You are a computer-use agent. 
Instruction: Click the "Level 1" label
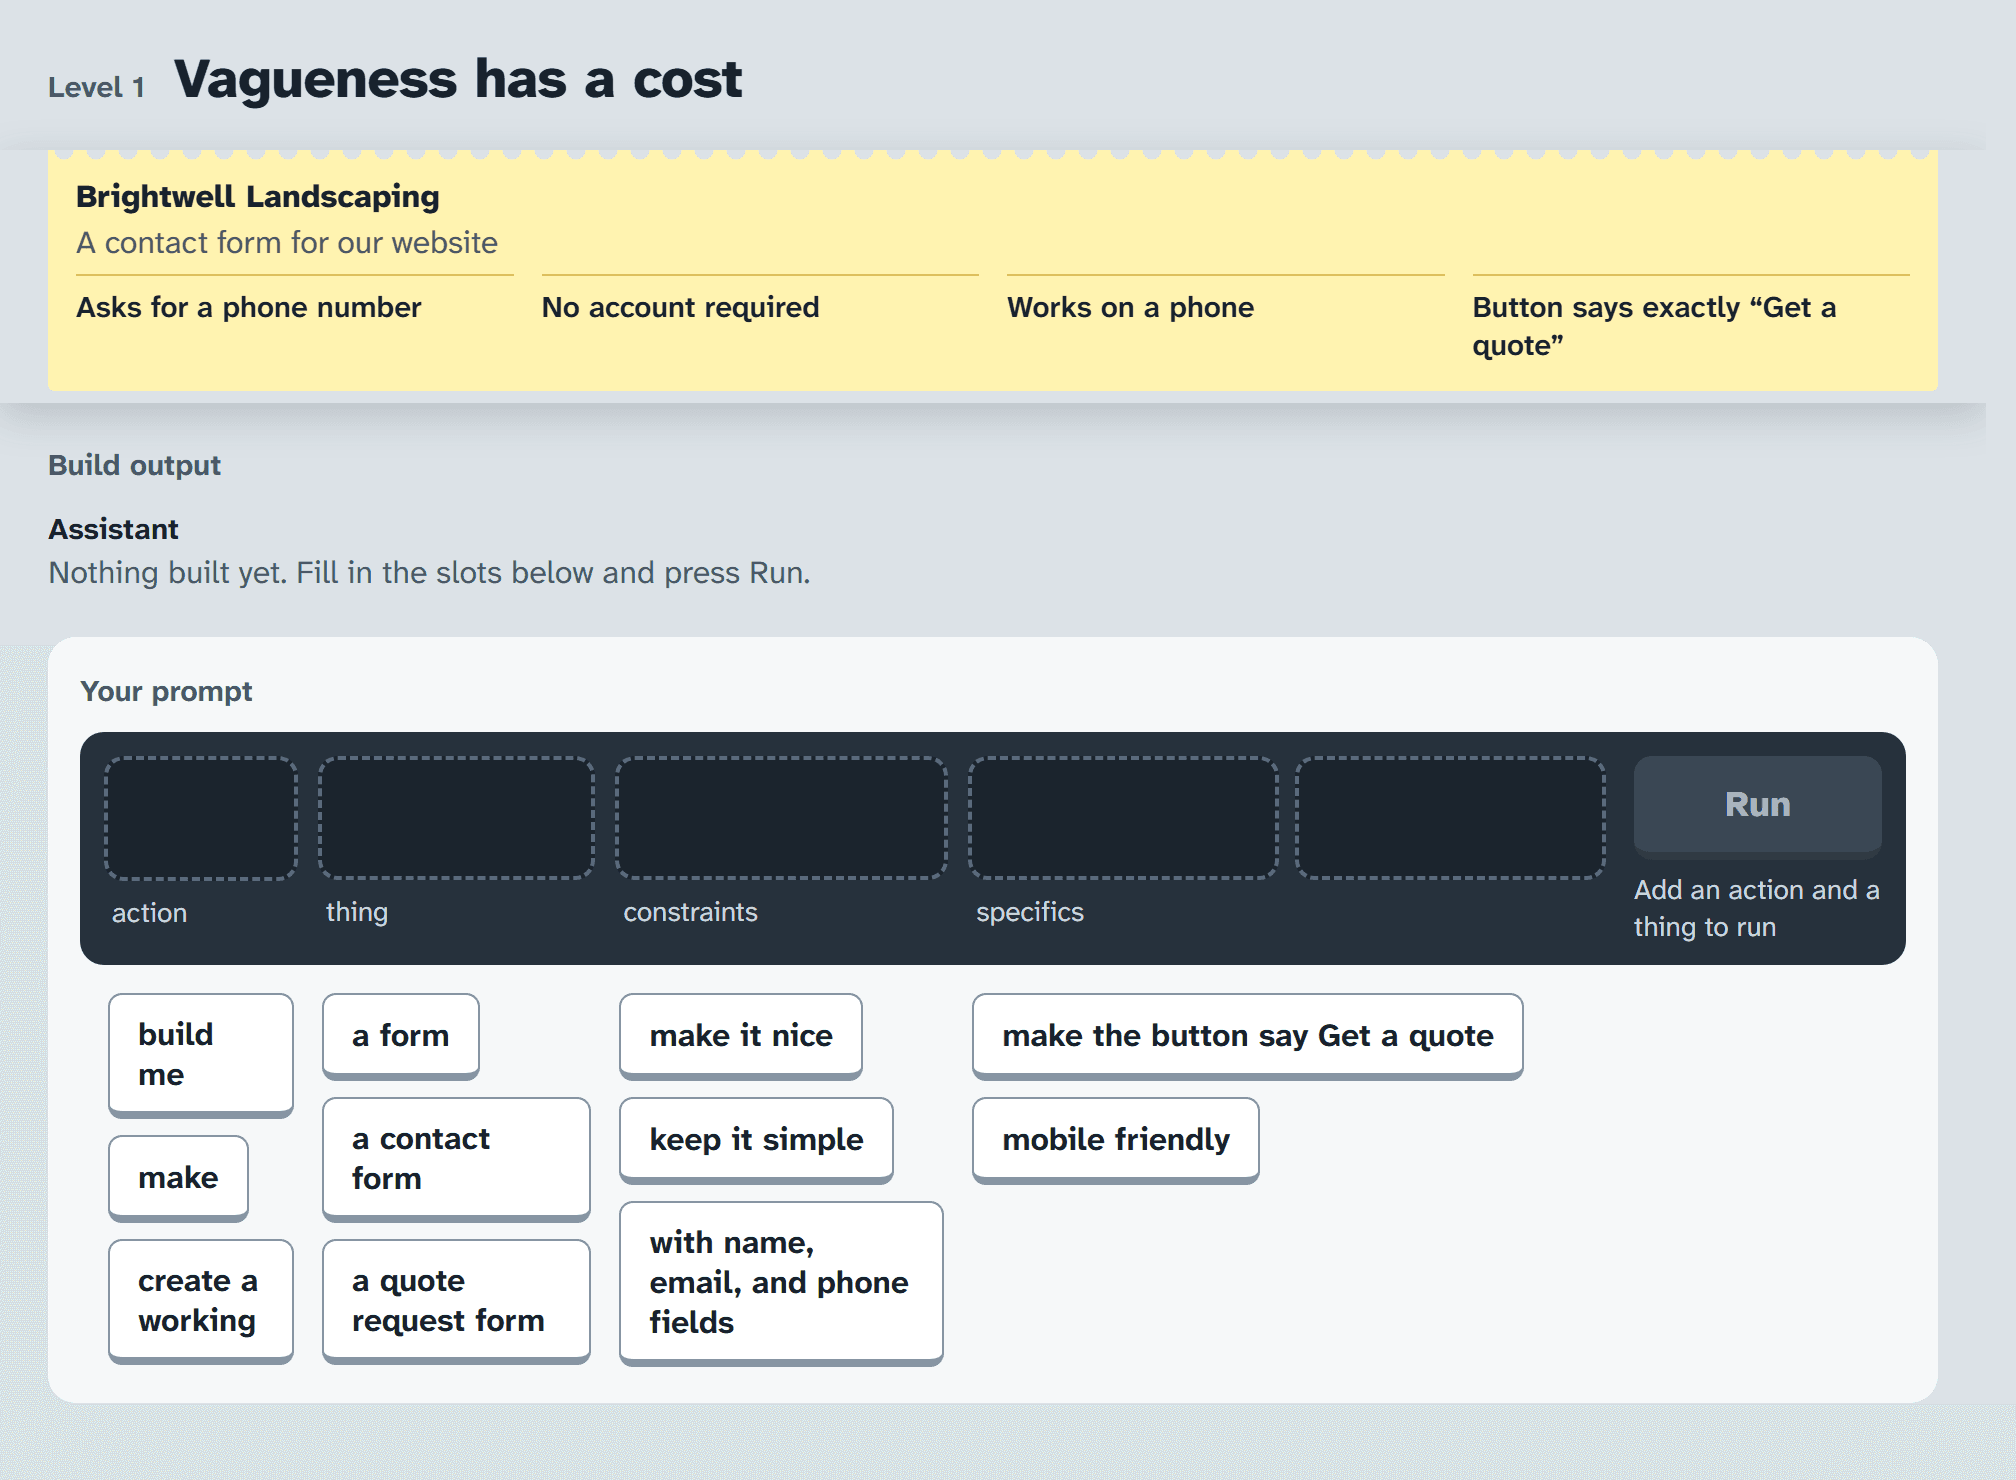coord(97,88)
